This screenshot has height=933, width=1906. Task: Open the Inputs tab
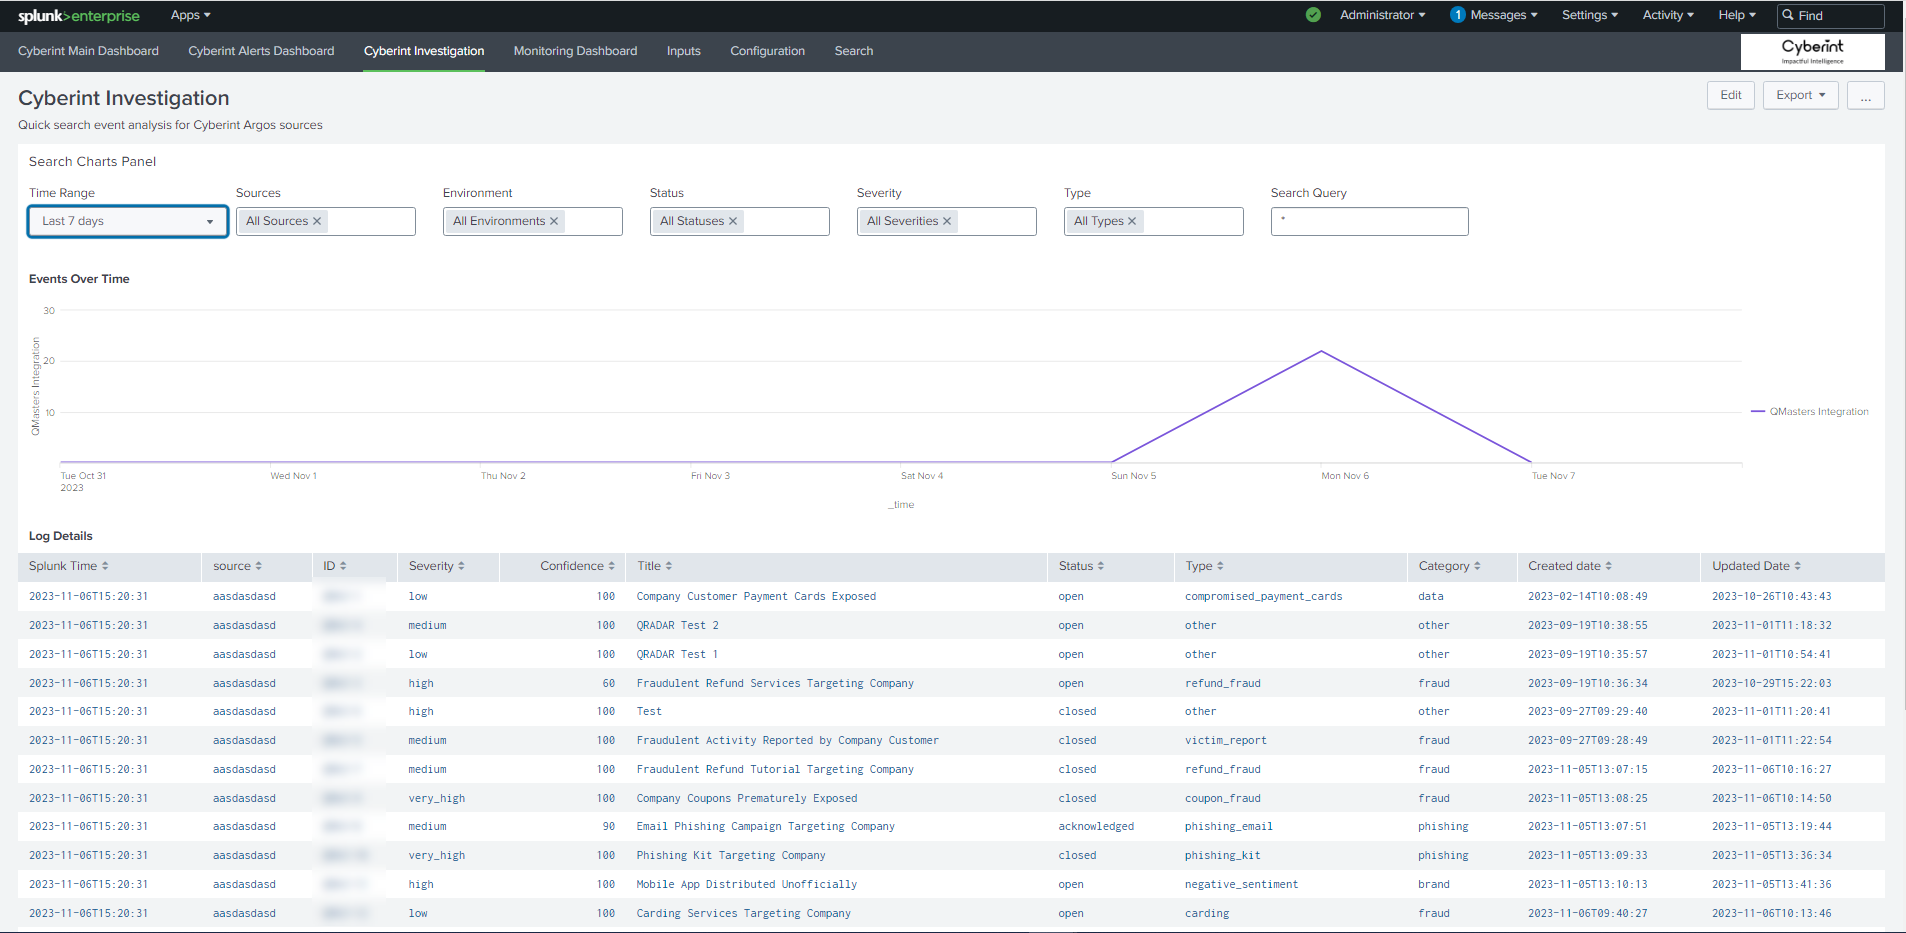click(684, 51)
